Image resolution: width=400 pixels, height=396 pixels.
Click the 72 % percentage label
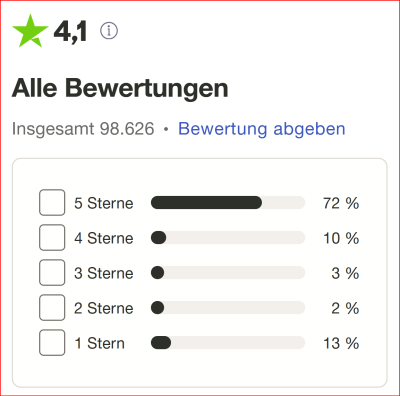[341, 203]
